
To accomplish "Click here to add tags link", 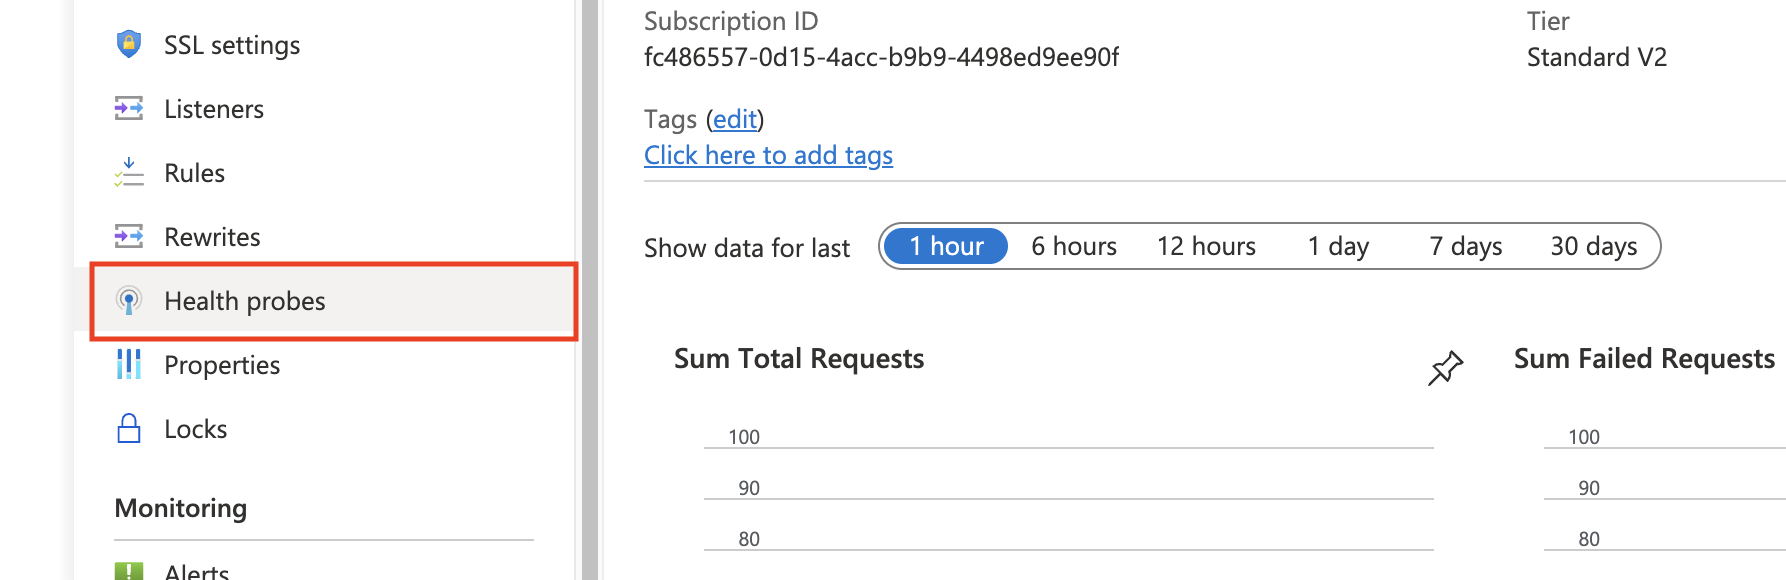I will coord(768,156).
